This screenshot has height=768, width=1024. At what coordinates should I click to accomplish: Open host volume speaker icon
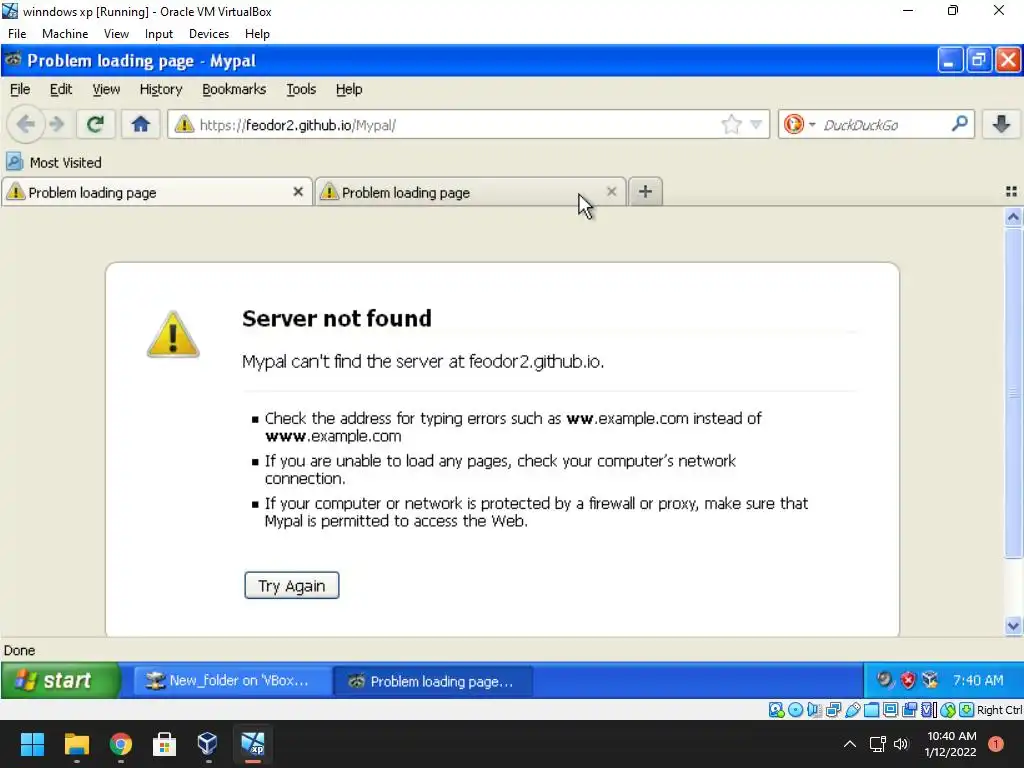(901, 744)
